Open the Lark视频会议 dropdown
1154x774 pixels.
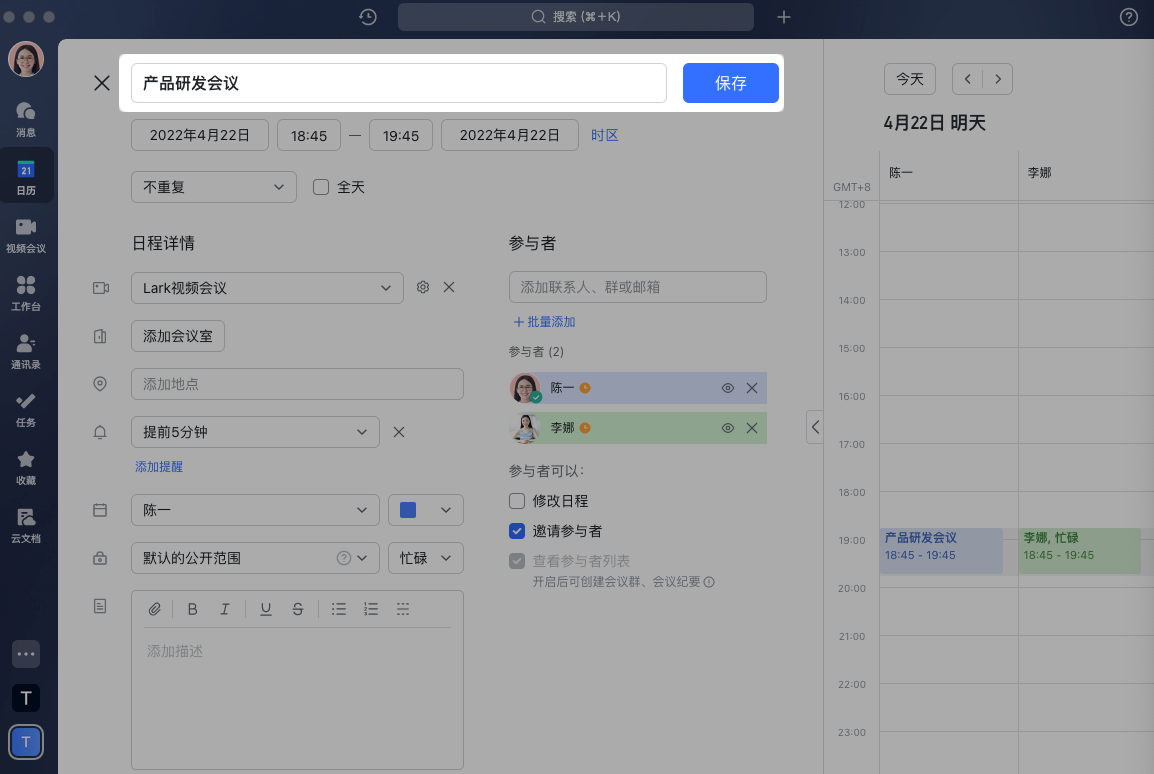coord(267,288)
